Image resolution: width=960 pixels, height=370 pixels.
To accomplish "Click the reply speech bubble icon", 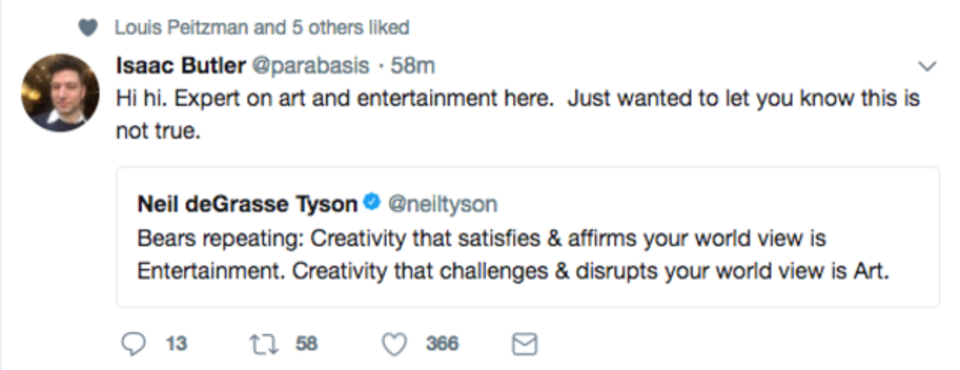I will point(133,345).
